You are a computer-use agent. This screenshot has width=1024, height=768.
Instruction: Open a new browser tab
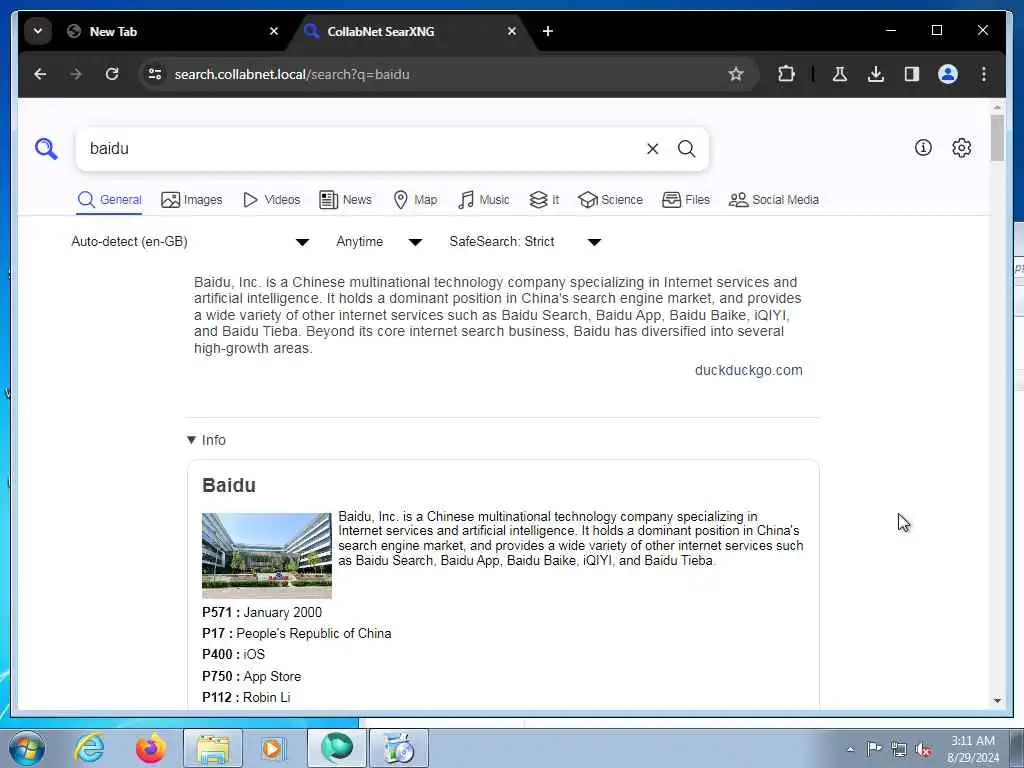tap(548, 31)
